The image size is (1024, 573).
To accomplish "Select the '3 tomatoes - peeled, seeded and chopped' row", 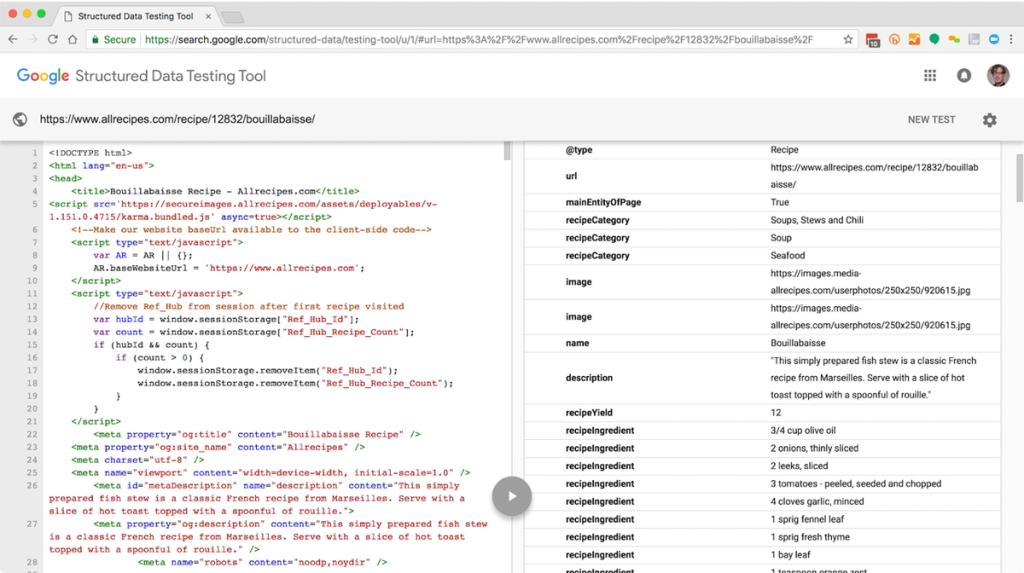I will [762, 483].
